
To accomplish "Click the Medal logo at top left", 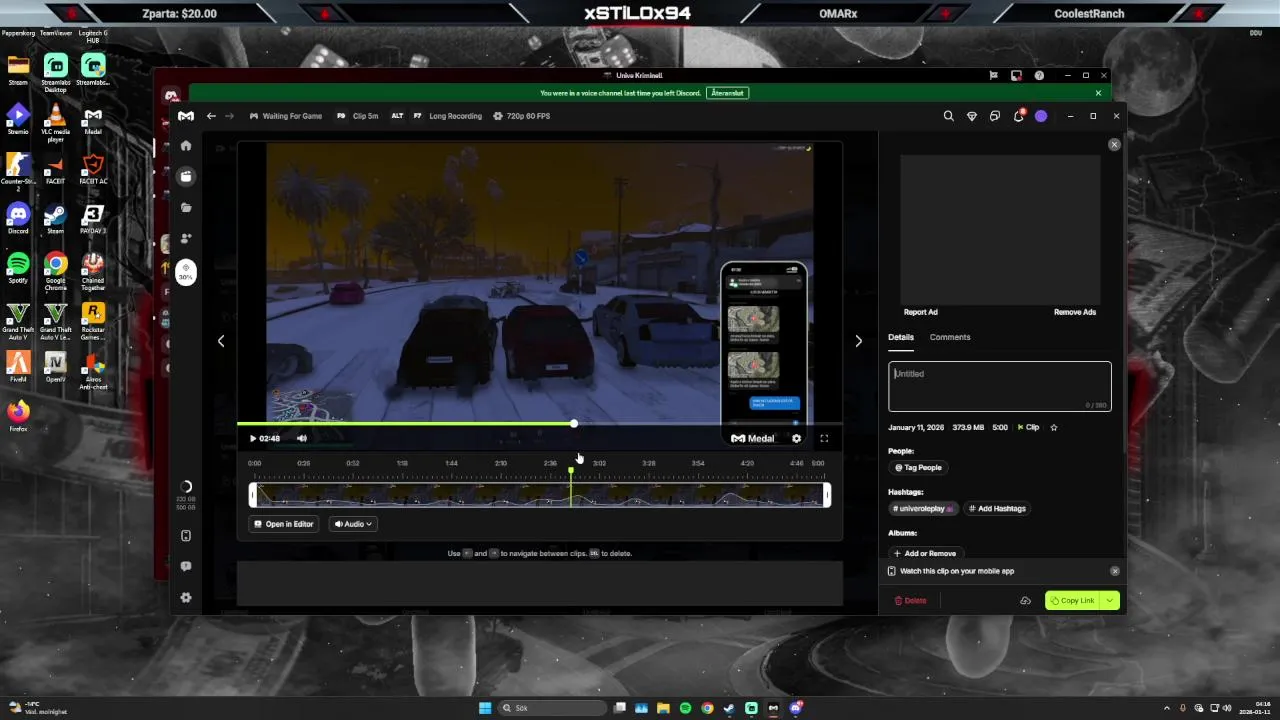I will [x=186, y=116].
